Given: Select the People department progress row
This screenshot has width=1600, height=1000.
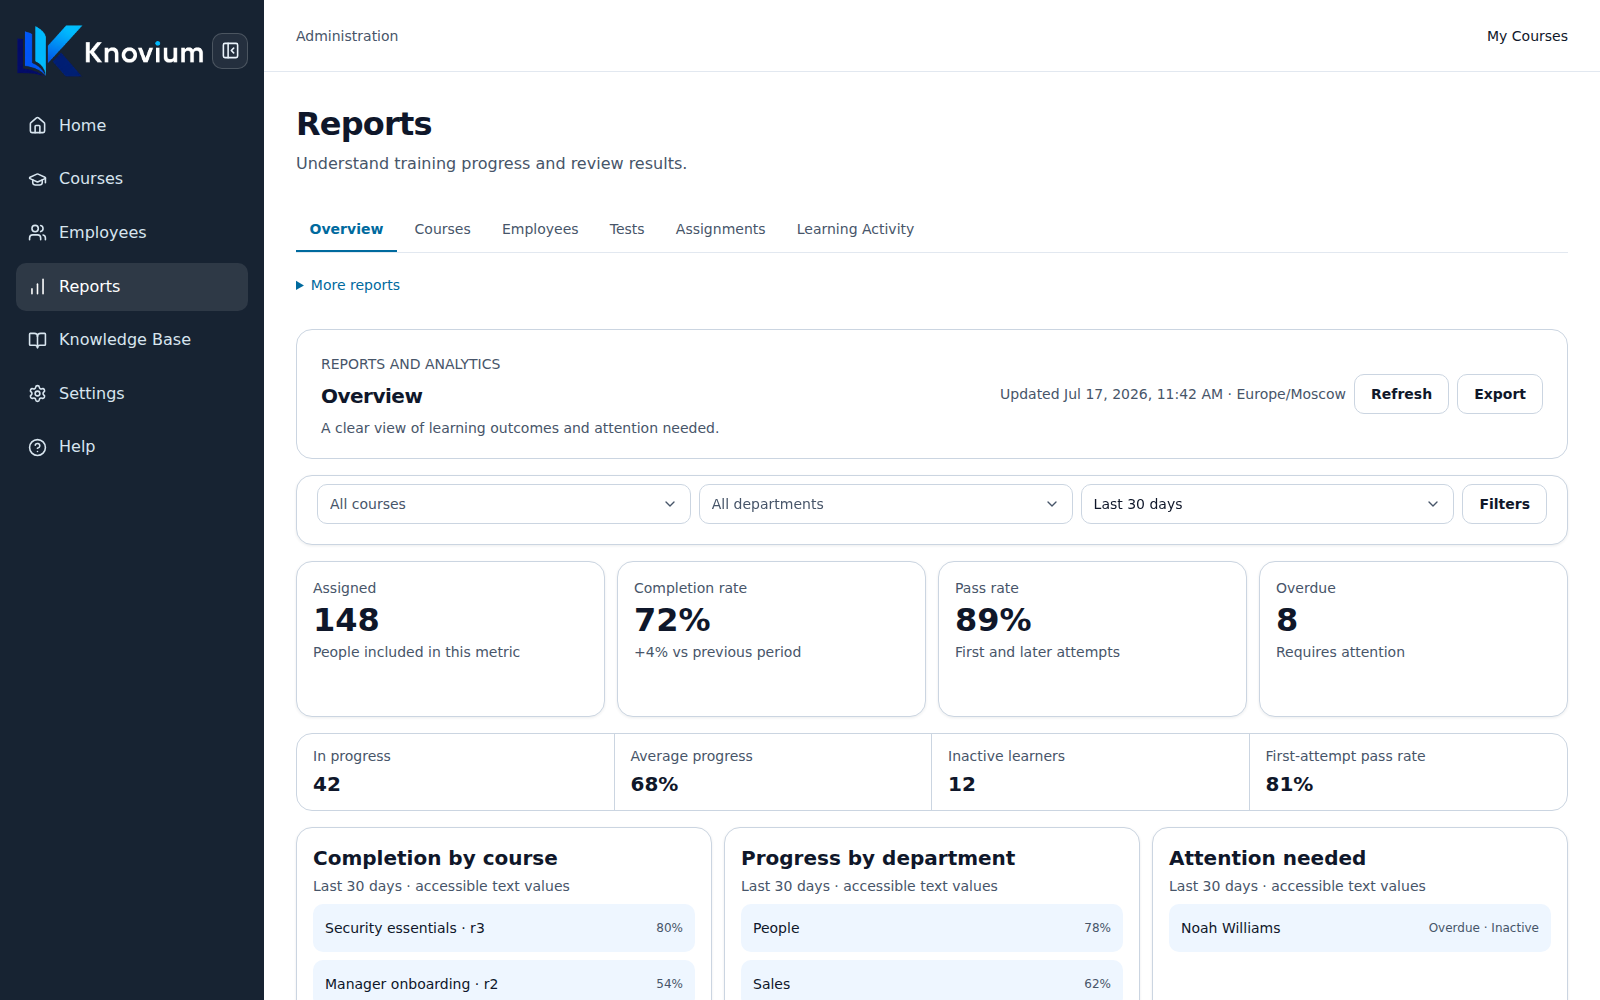Looking at the screenshot, I should [x=932, y=928].
